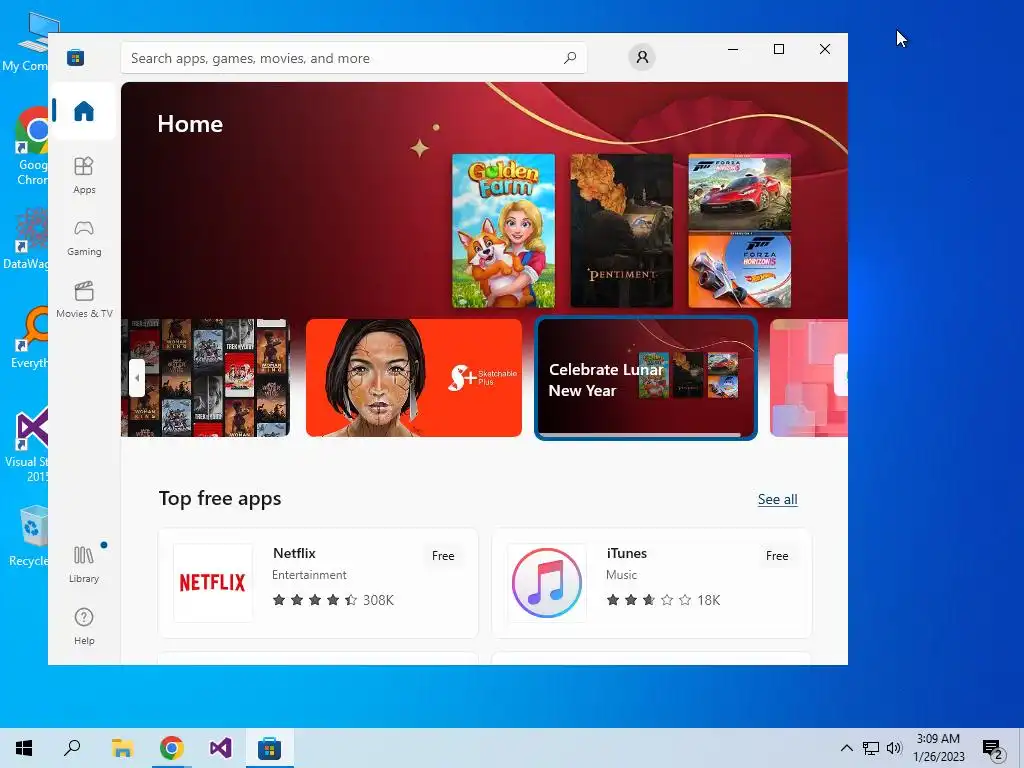Open the Windows Start menu
This screenshot has width=1024, height=768.
tap(24, 748)
